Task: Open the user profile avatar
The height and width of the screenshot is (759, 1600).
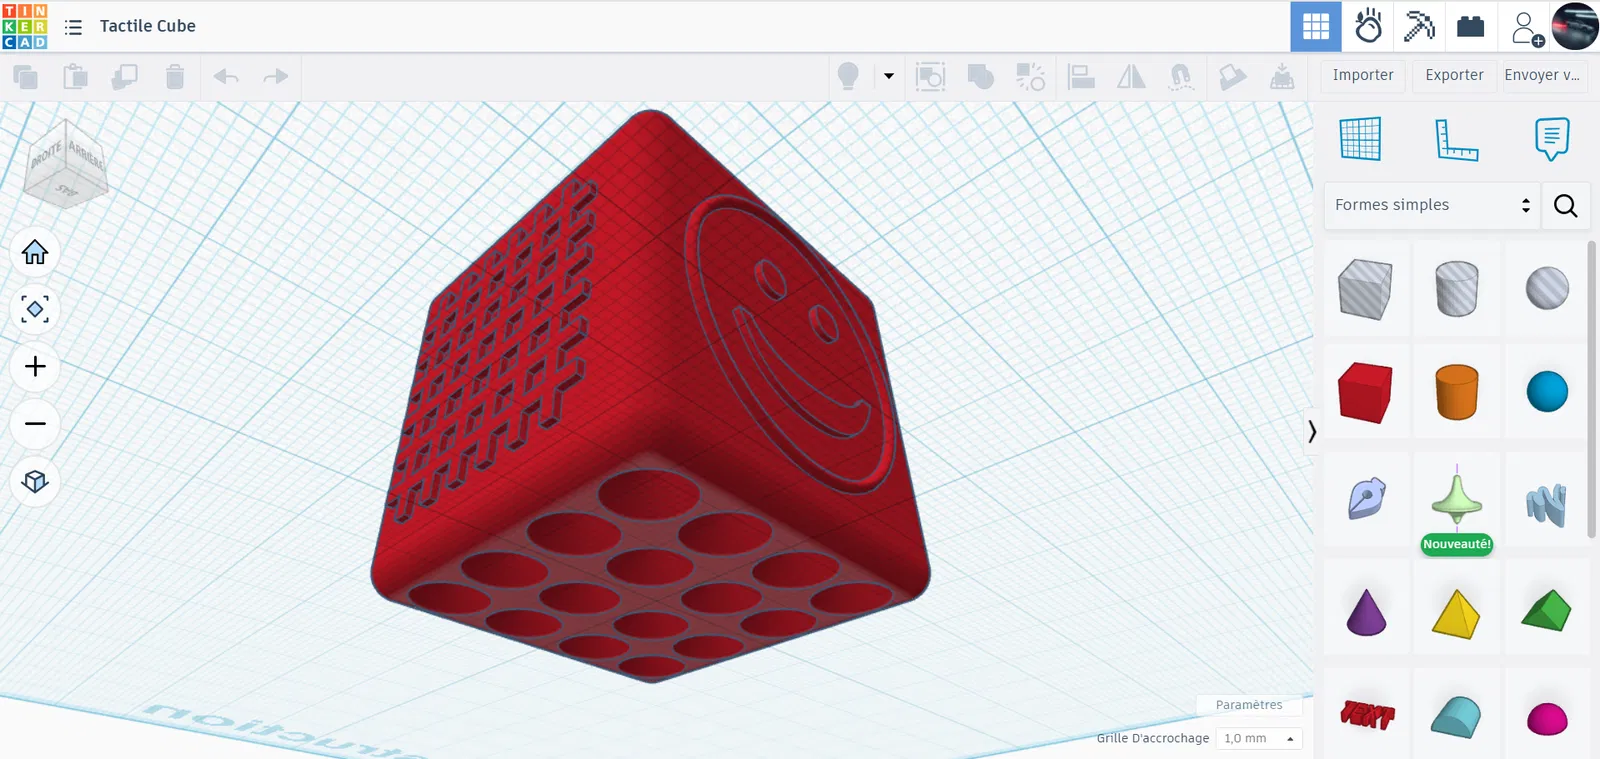Action: (x=1575, y=27)
